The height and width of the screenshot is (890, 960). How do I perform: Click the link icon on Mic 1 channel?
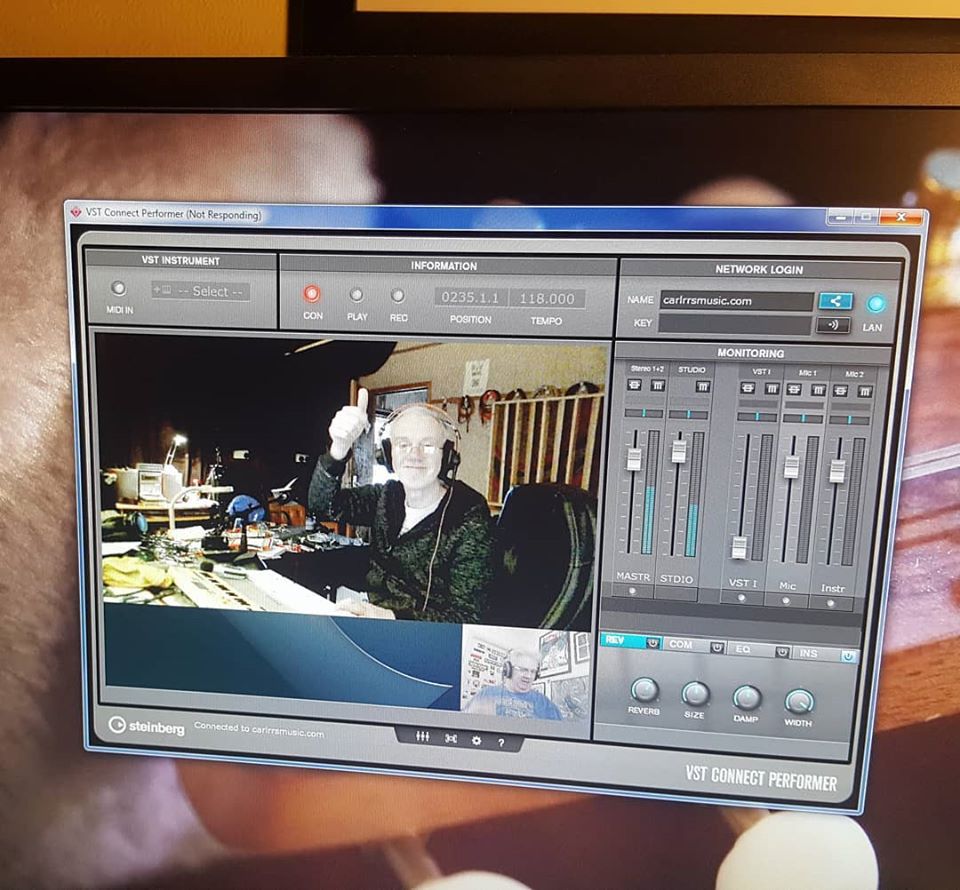point(794,389)
